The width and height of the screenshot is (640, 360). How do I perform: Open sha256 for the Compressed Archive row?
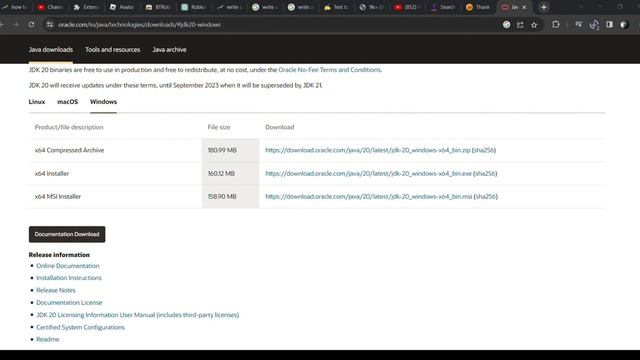click(x=484, y=150)
